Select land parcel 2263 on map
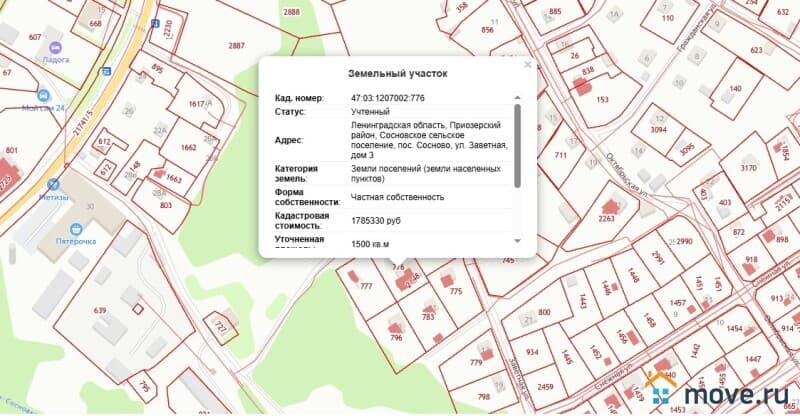 (607, 219)
